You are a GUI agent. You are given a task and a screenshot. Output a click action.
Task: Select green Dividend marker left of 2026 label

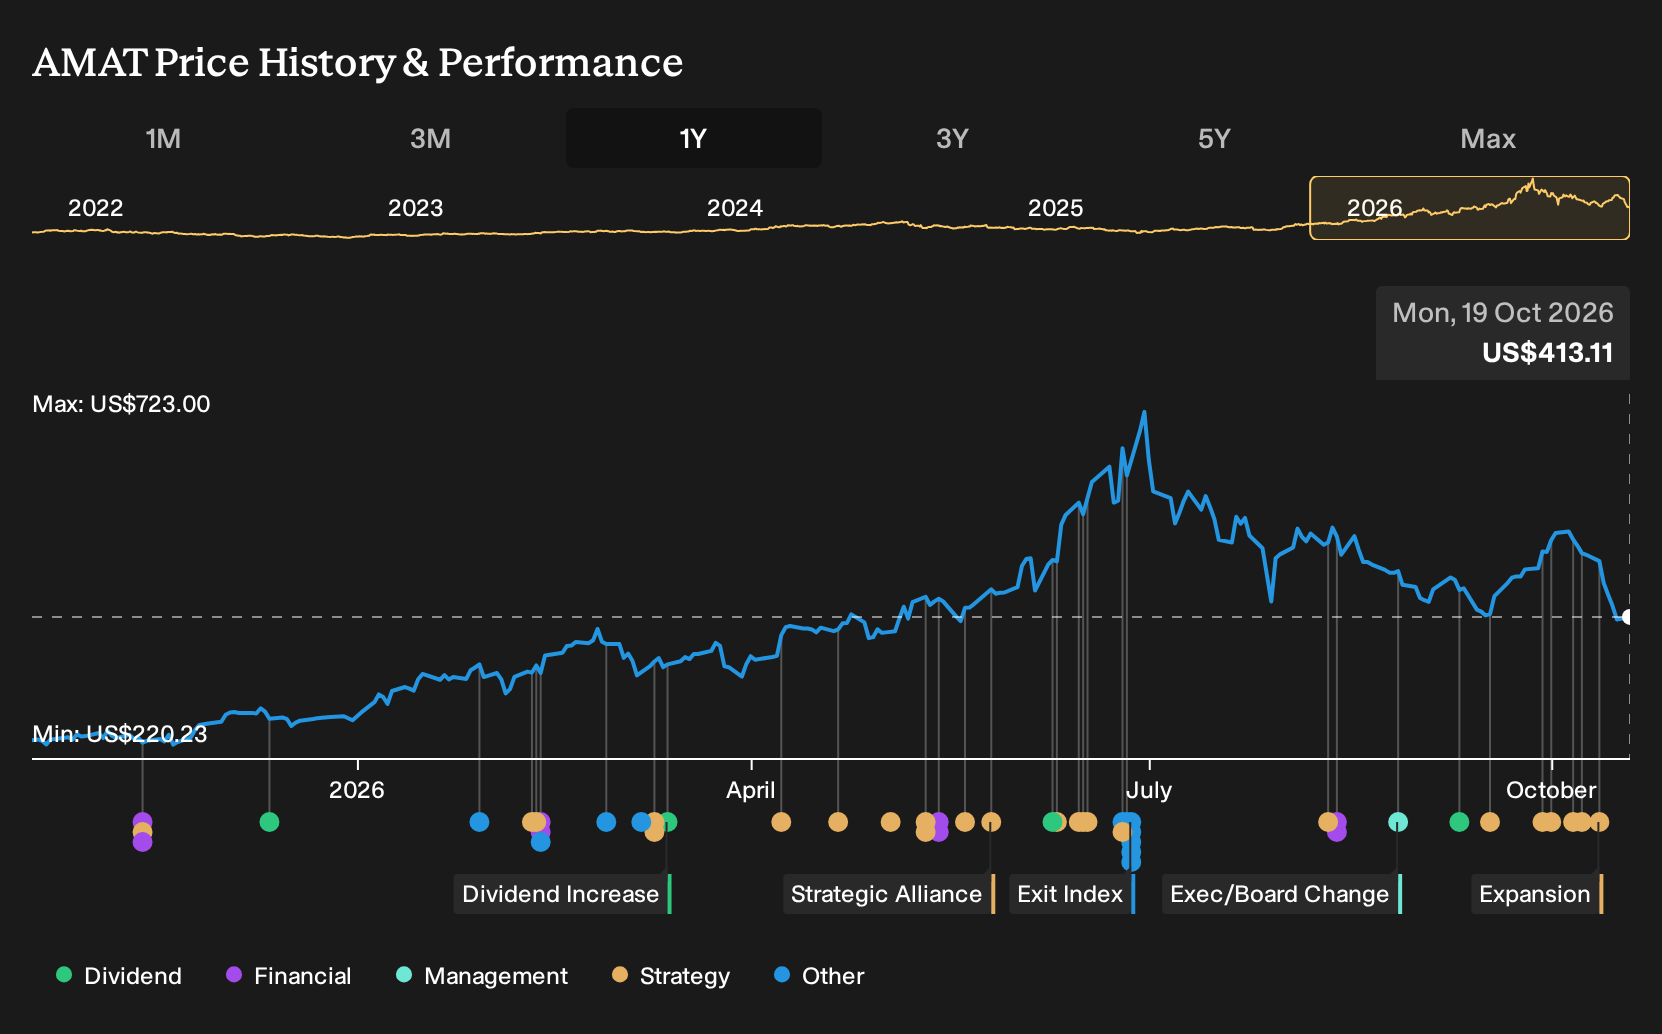point(269,822)
